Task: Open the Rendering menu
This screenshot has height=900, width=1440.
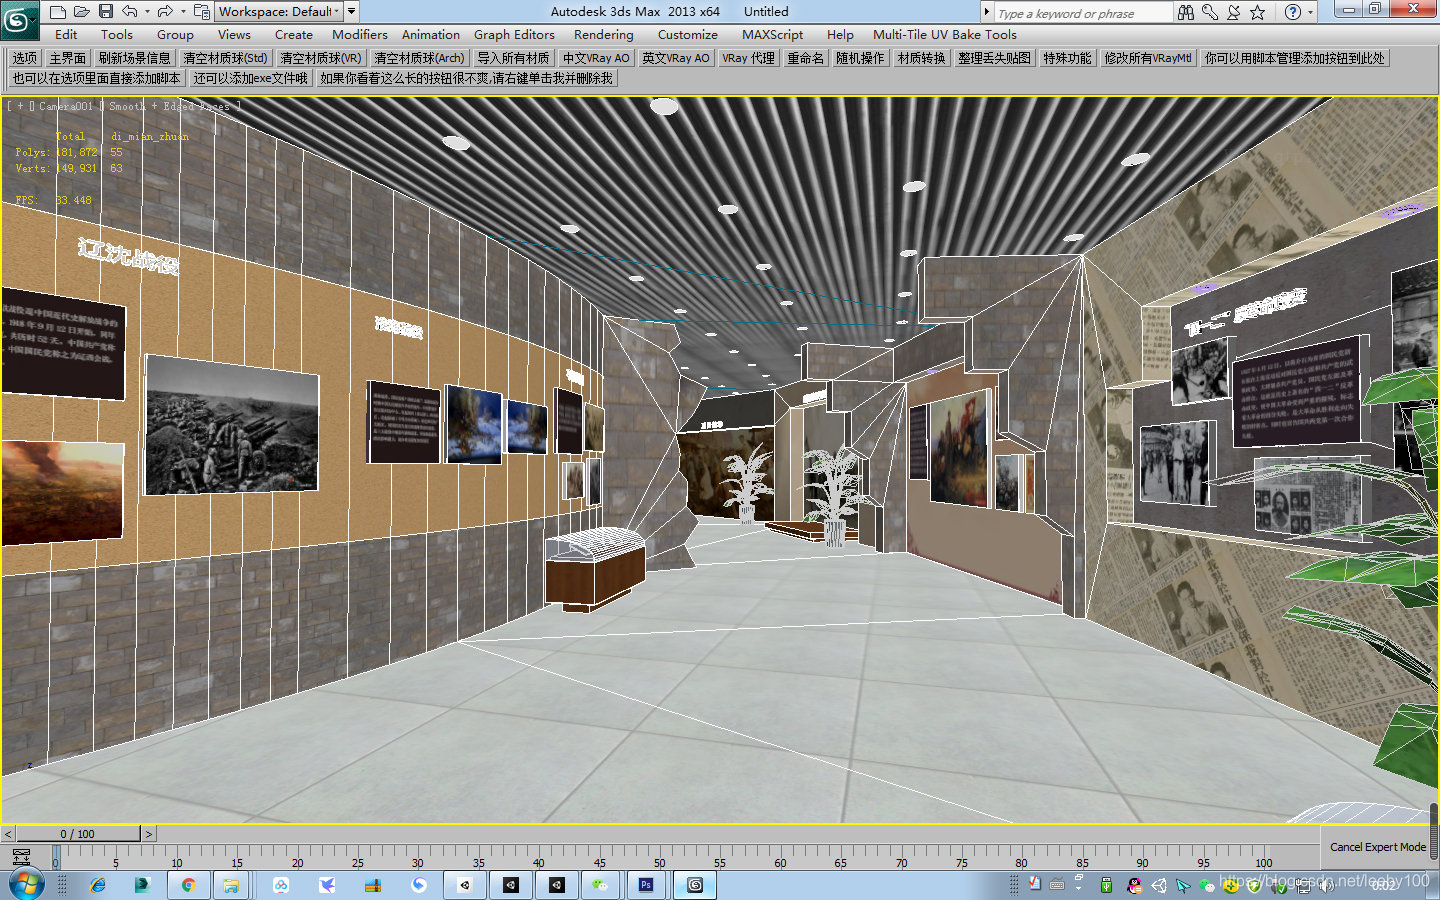Action: pyautogui.click(x=603, y=34)
